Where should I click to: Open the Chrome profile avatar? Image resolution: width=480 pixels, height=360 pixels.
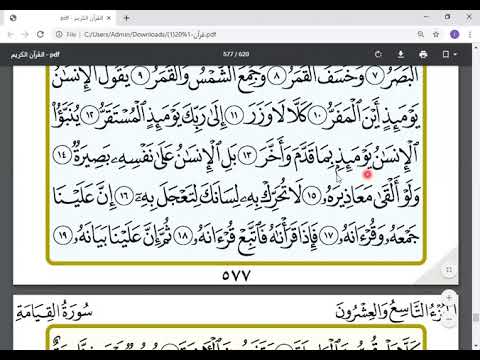(455, 34)
